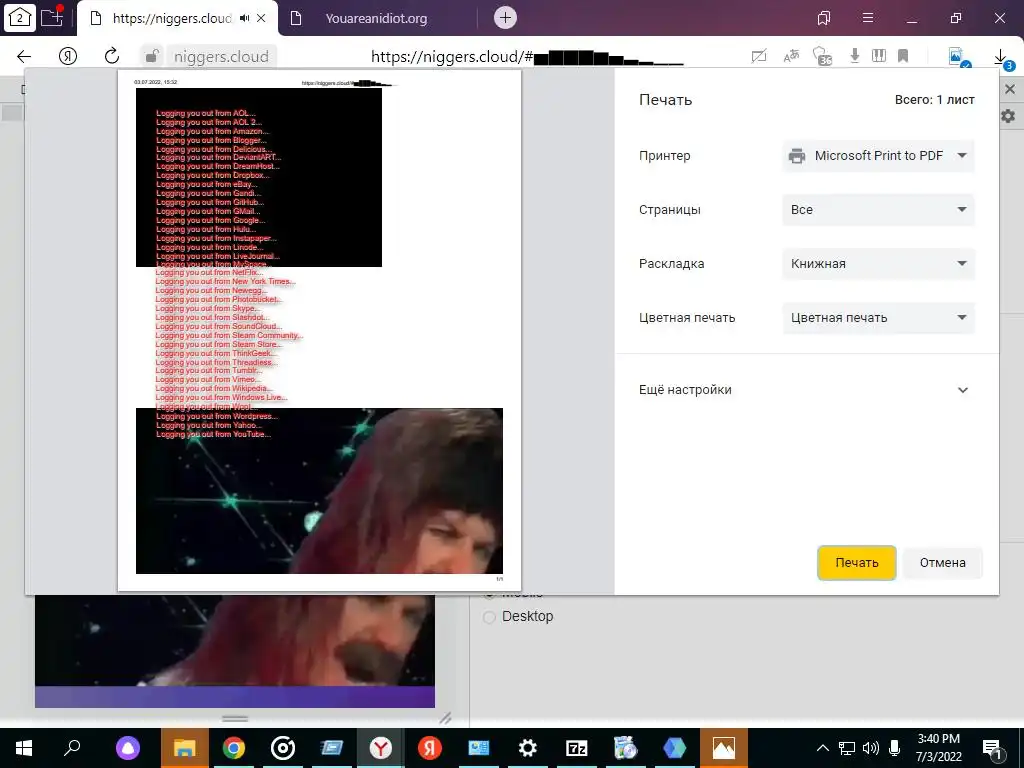Open taskbar search magnifier
The height and width of the screenshot is (768, 1024).
pyautogui.click(x=72, y=748)
